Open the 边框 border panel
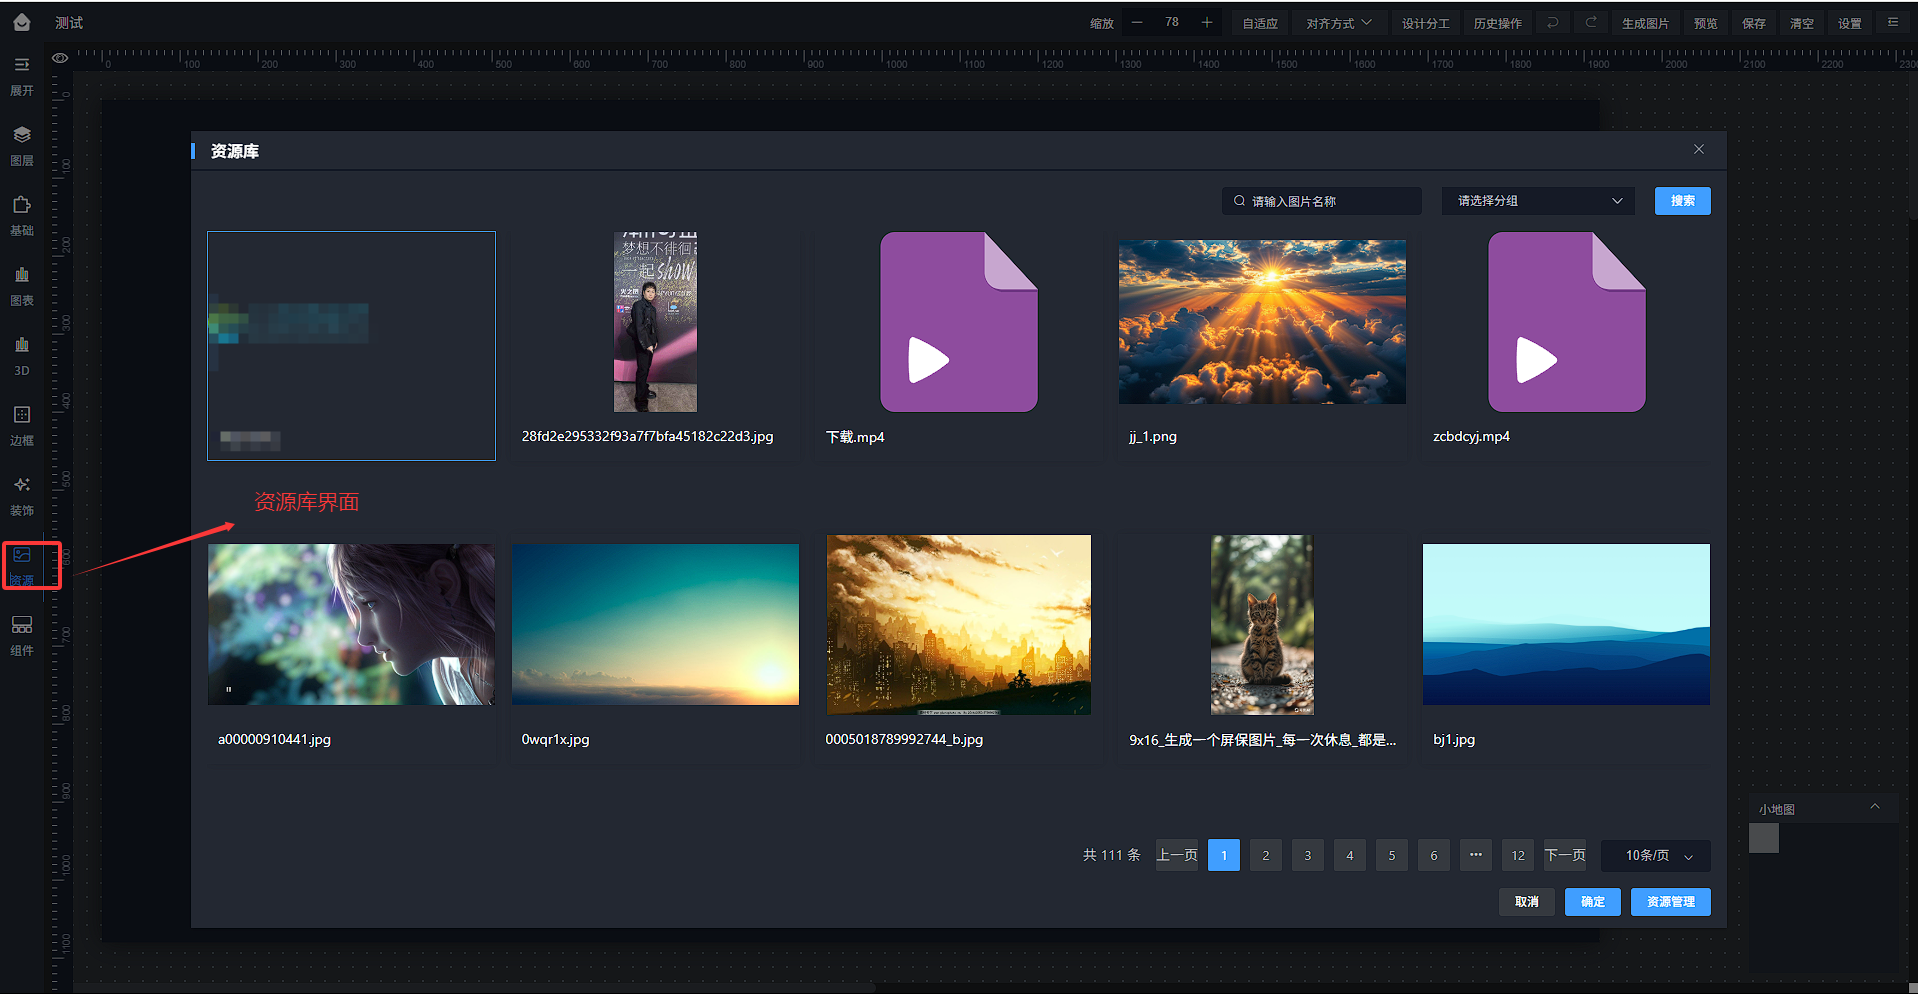The image size is (1918, 994). [x=22, y=425]
